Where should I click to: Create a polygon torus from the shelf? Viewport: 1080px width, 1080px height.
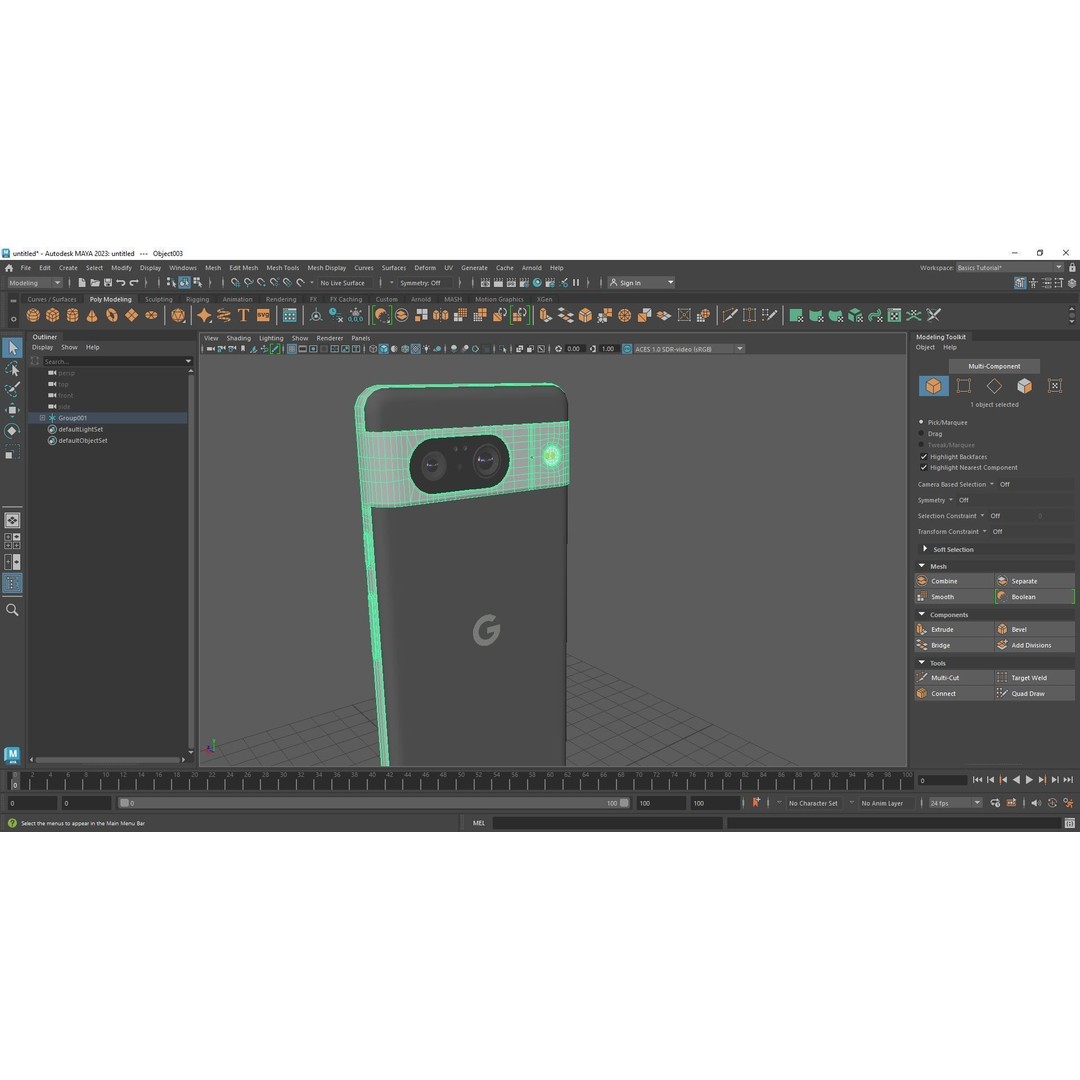(x=112, y=315)
